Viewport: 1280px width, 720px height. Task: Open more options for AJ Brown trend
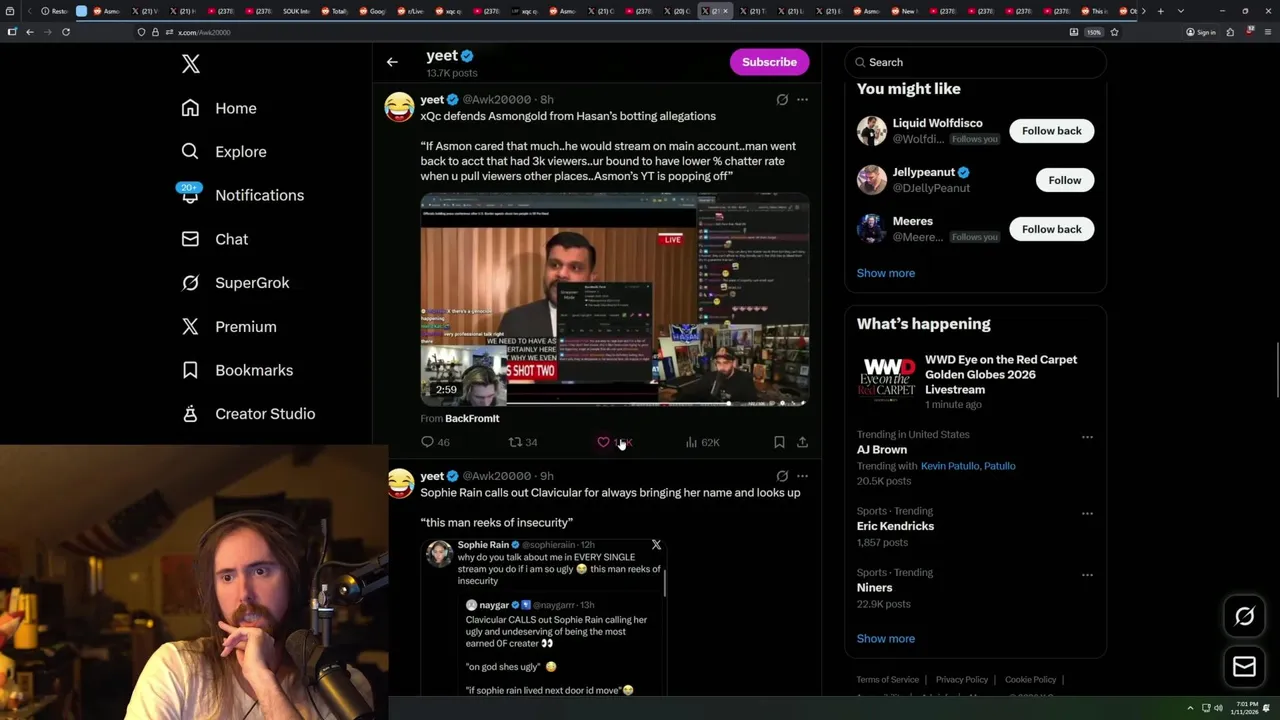point(1087,437)
